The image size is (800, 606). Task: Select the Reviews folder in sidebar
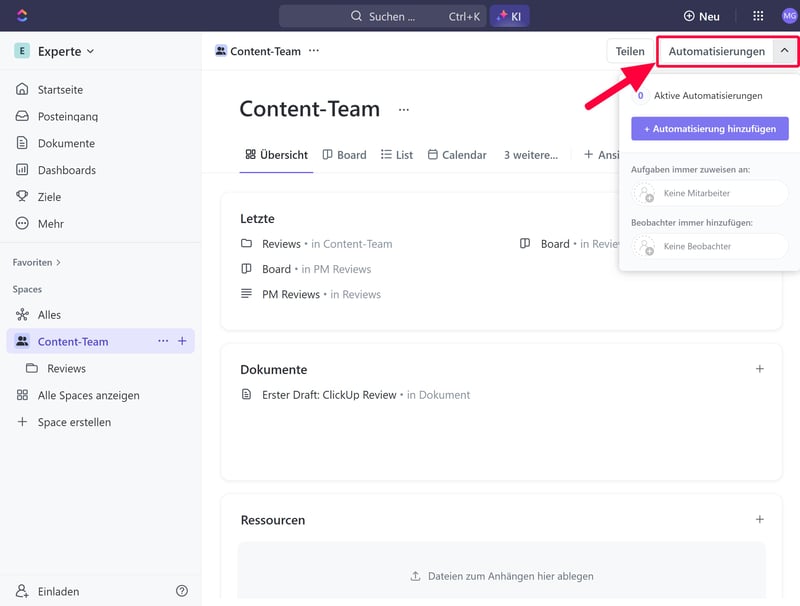pyautogui.click(x=66, y=368)
